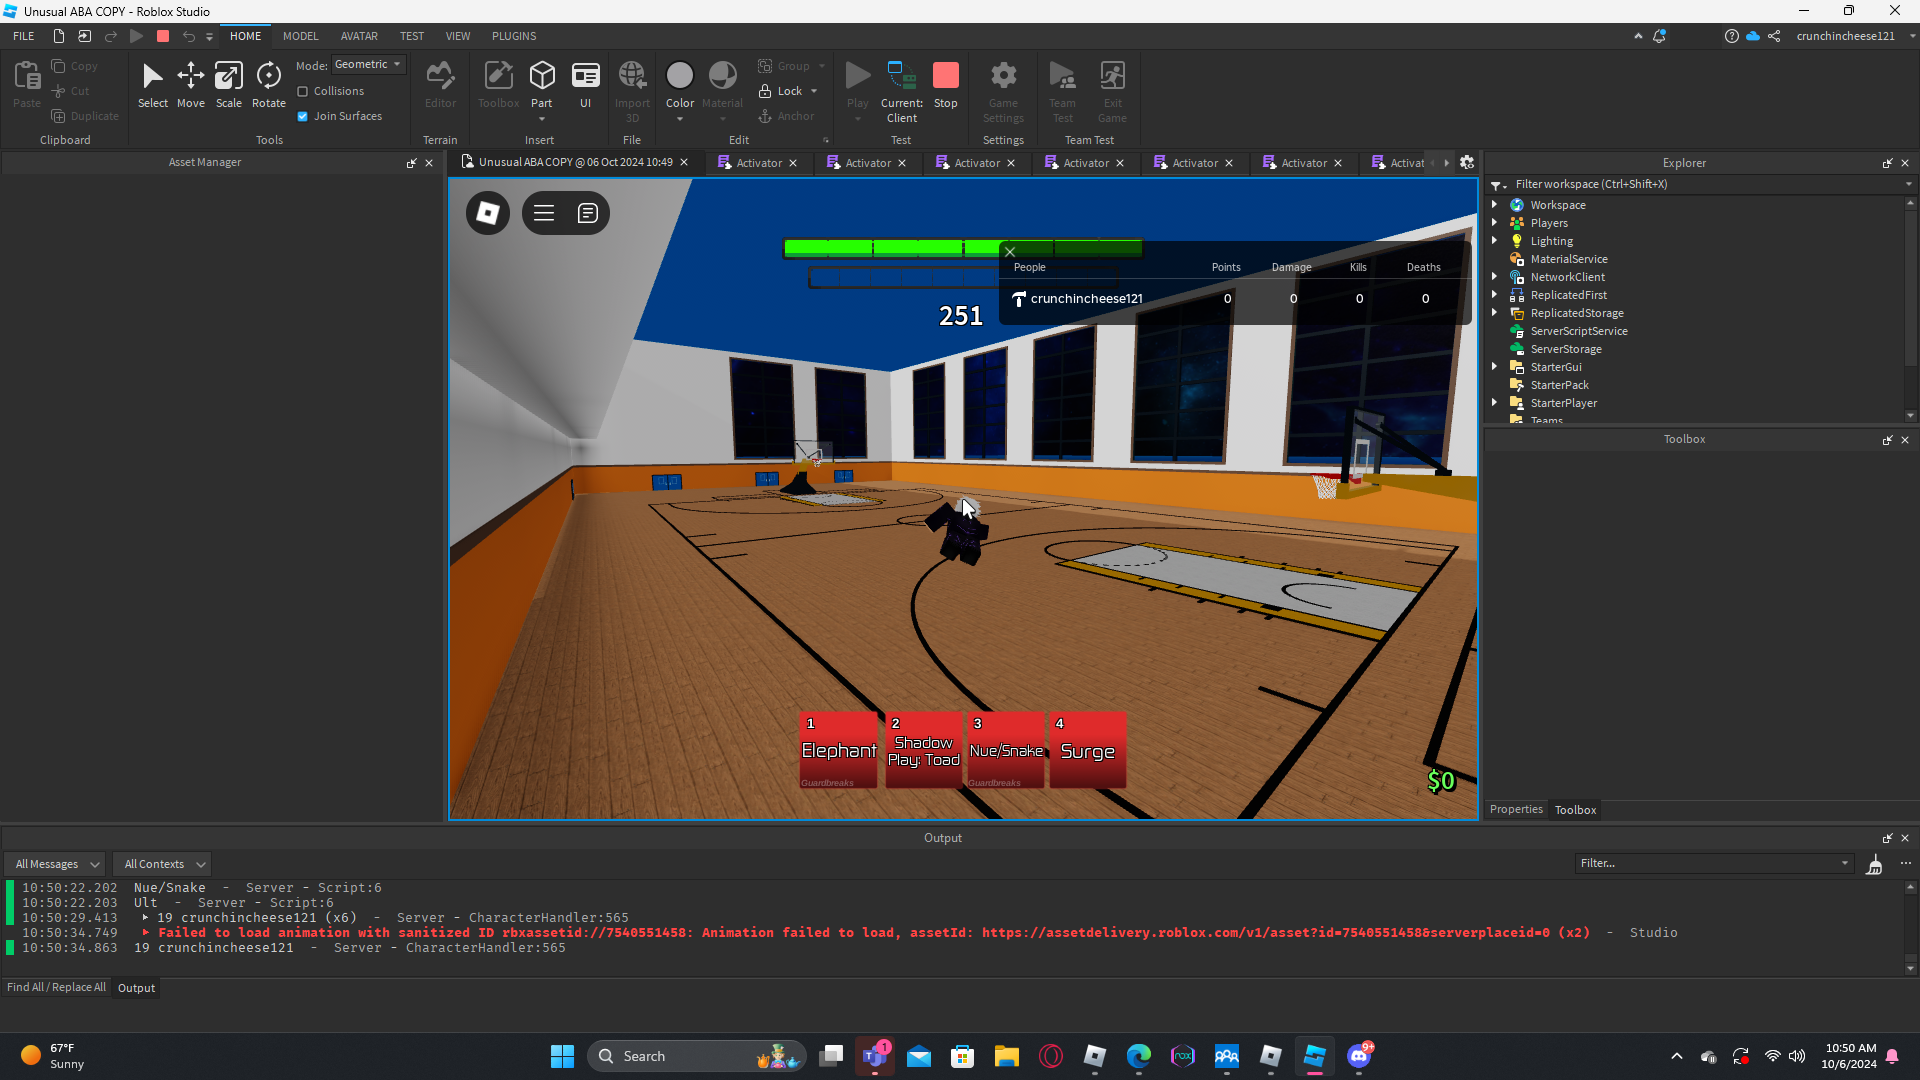Open the Color picker swatch
The width and height of the screenshot is (1920, 1080).
click(x=680, y=77)
